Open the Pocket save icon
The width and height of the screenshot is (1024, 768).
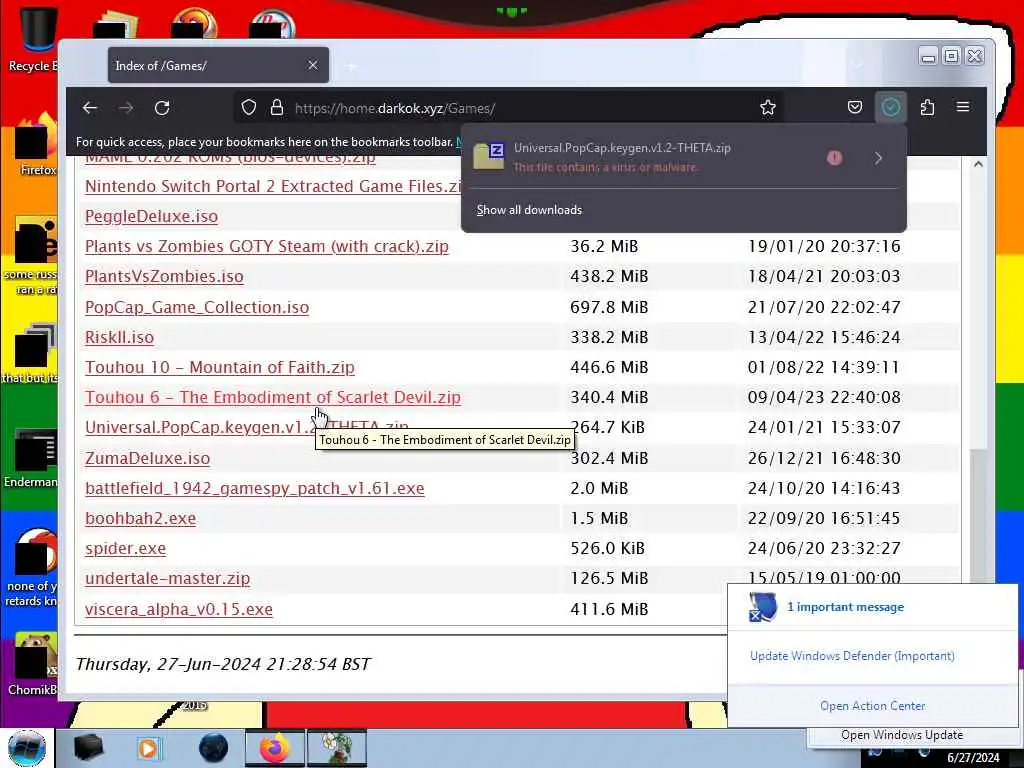pos(854,107)
